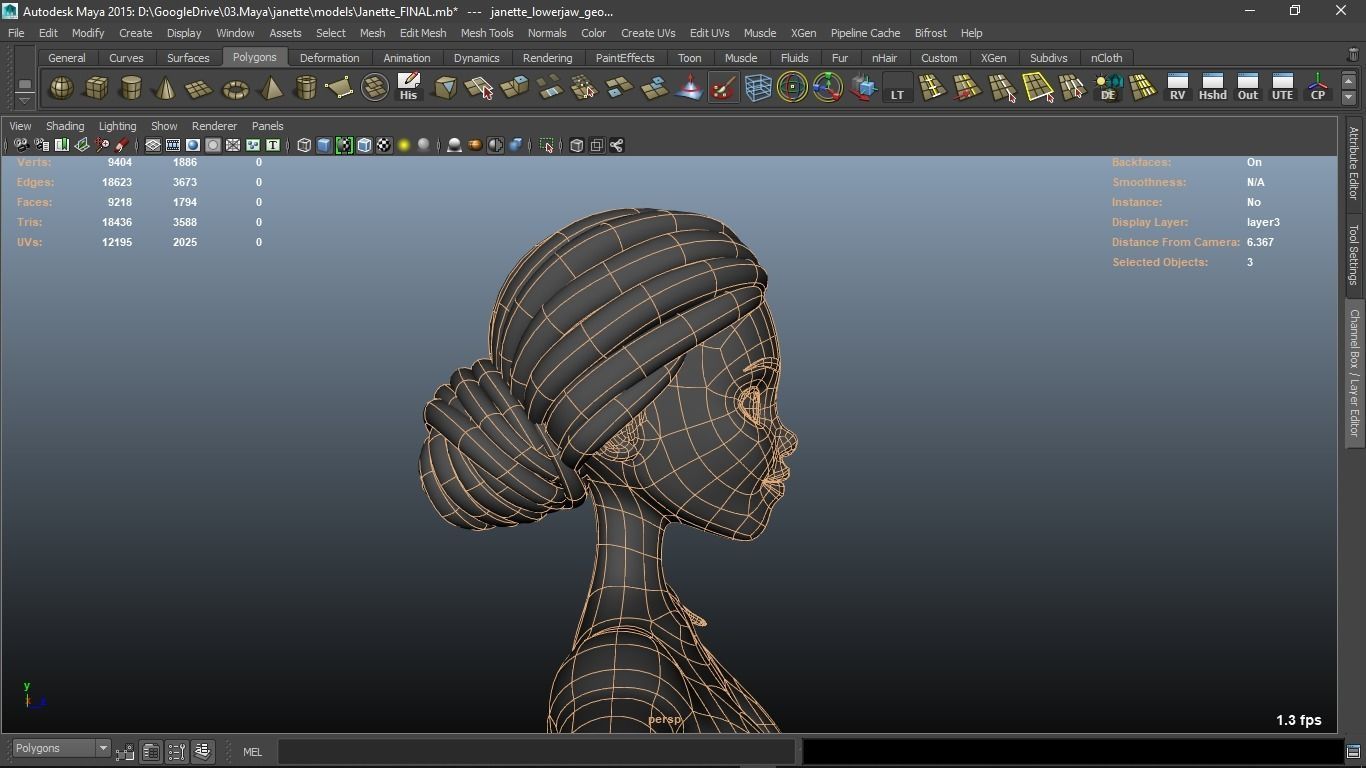Click the bookmarks icon in panel toolbar

pos(61,145)
